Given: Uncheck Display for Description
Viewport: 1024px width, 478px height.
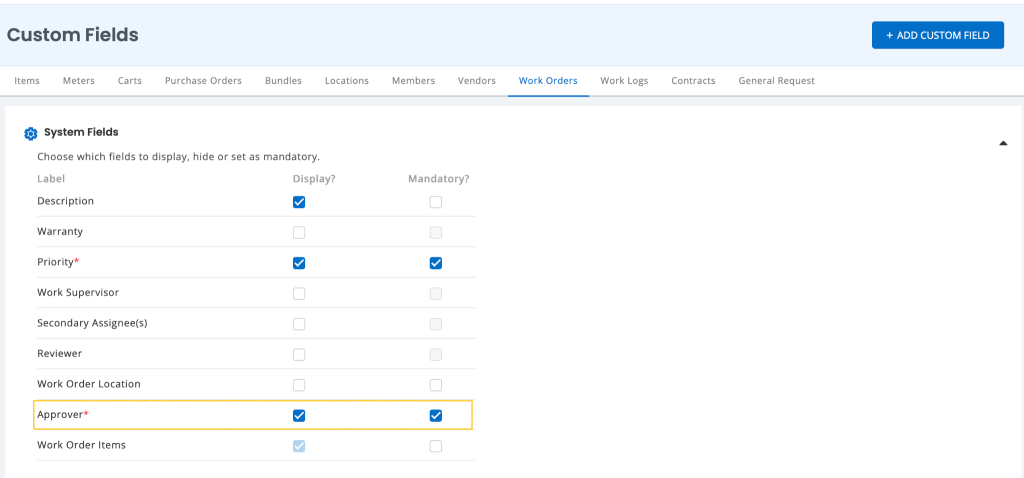Looking at the screenshot, I should click(299, 202).
